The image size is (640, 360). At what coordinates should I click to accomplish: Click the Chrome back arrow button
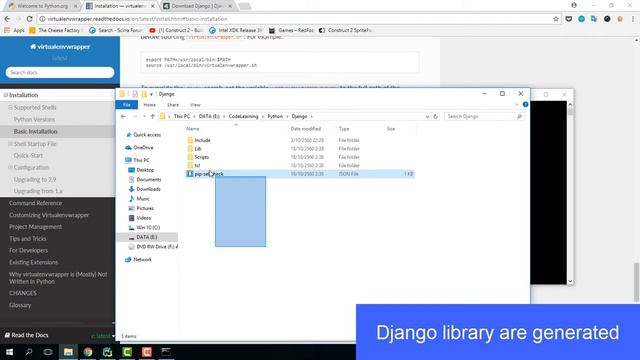[7, 19]
